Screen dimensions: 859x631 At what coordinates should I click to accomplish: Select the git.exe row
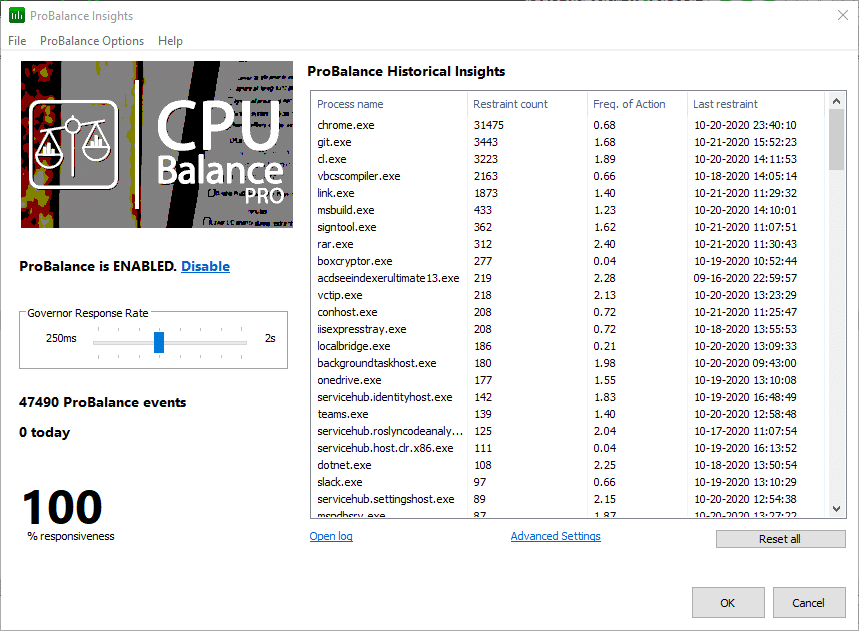tap(570, 142)
